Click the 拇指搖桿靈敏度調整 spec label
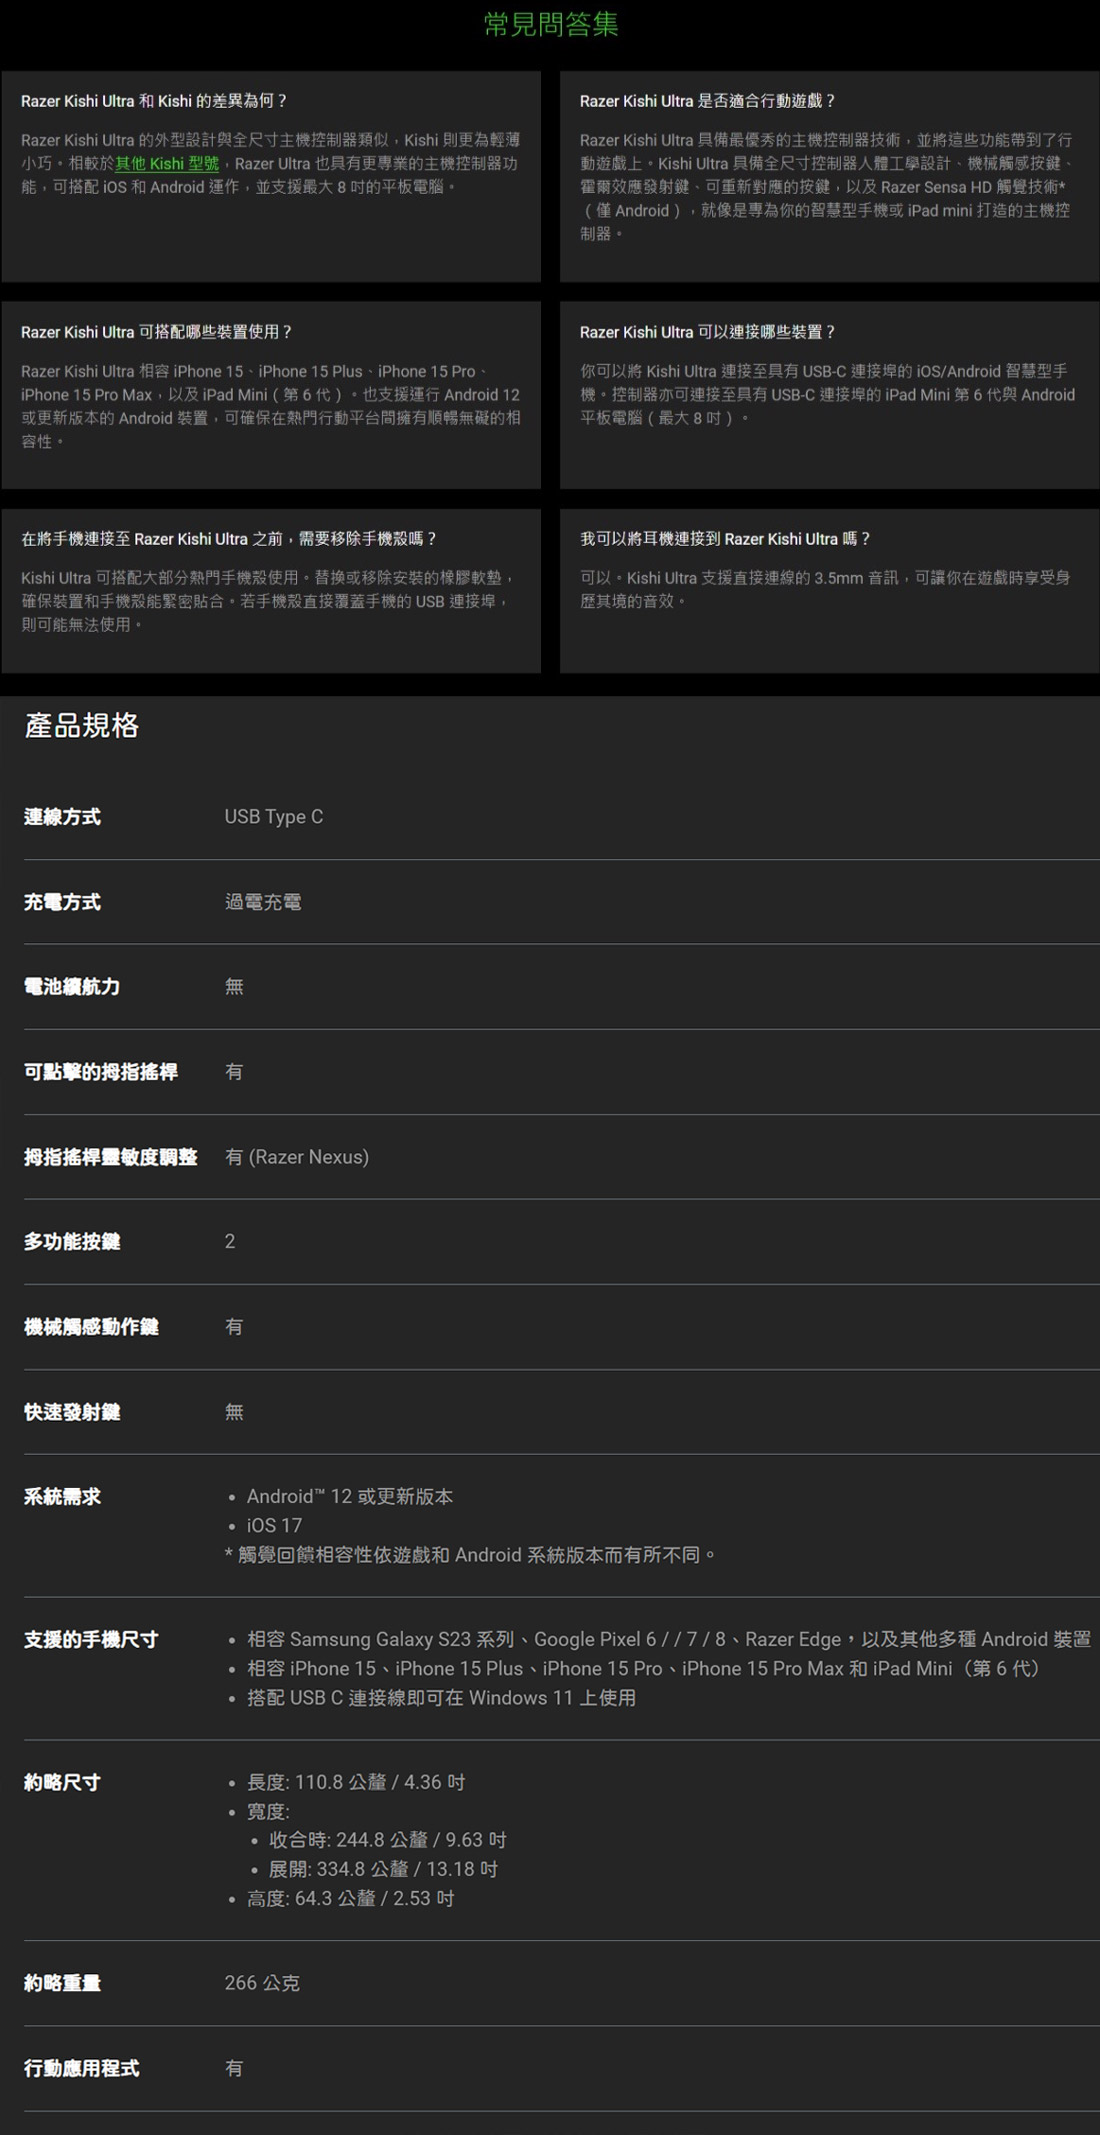Image resolution: width=1100 pixels, height=2135 pixels. 111,1157
